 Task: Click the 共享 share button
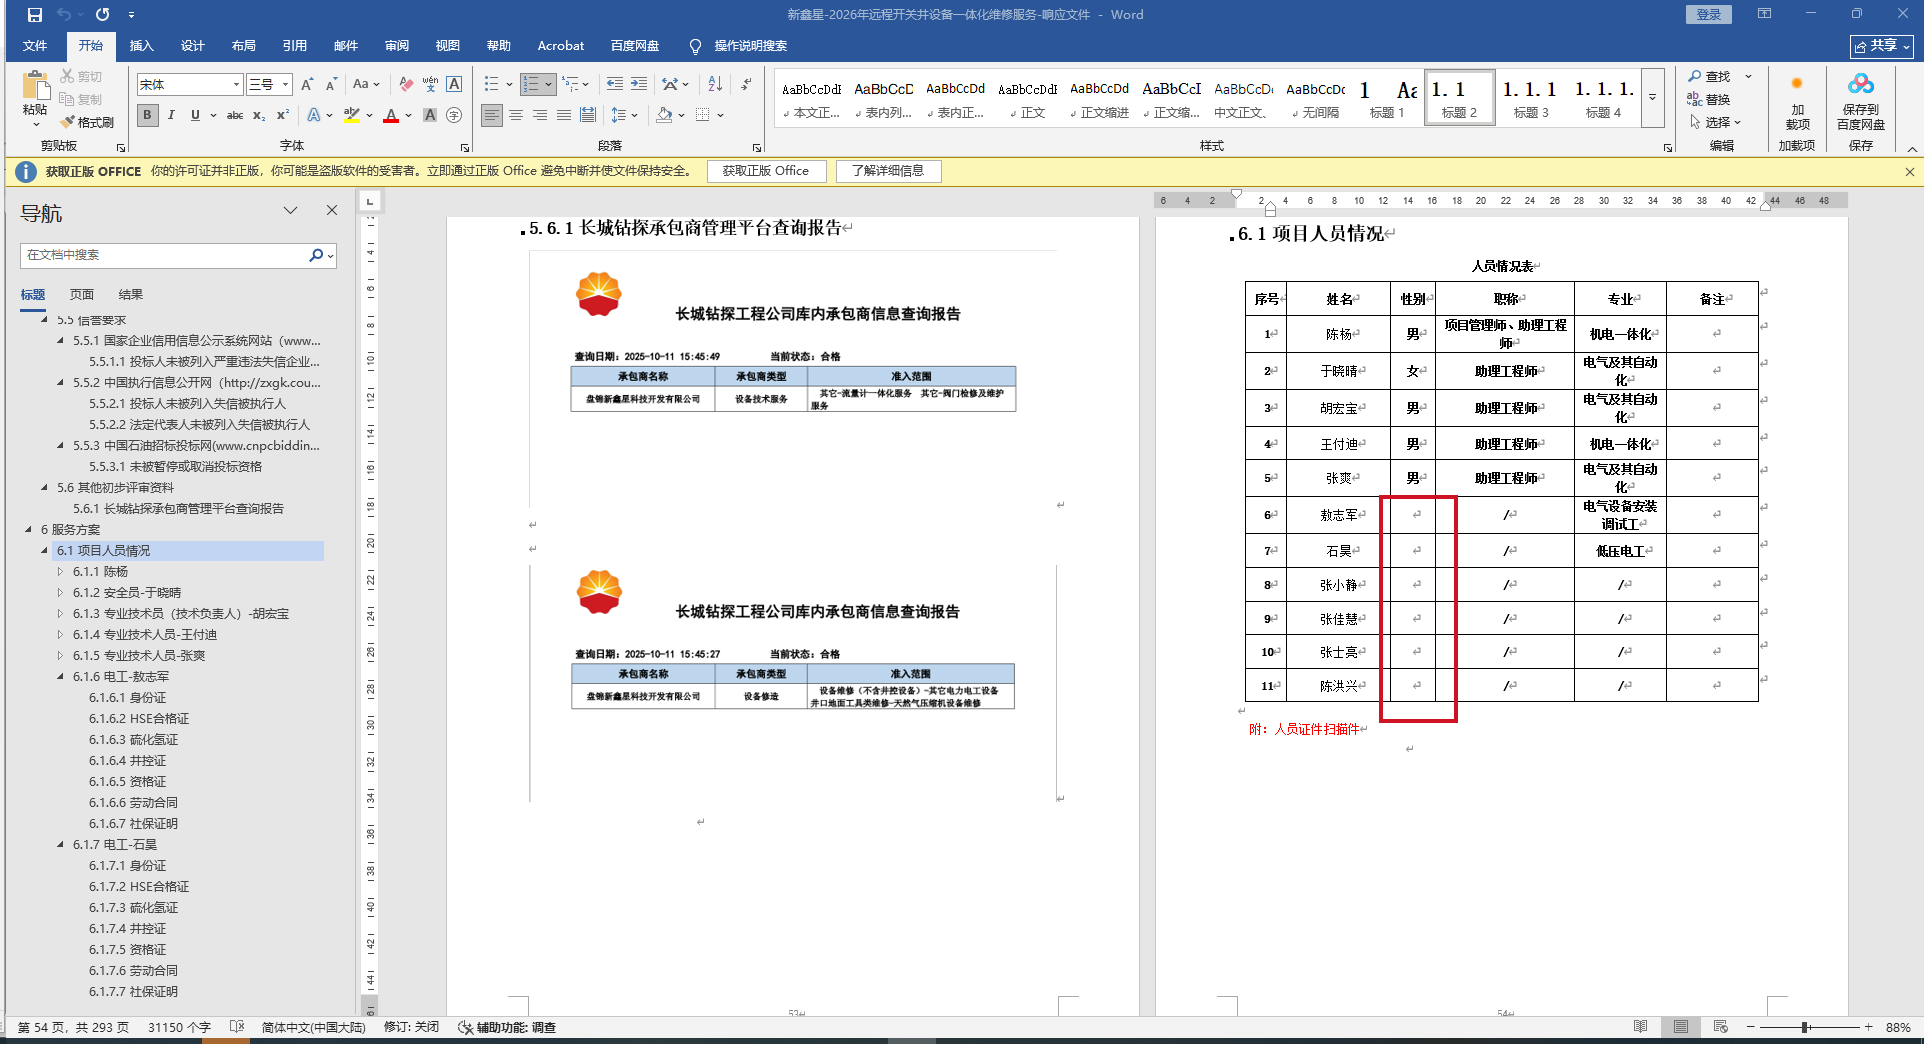tap(1882, 46)
